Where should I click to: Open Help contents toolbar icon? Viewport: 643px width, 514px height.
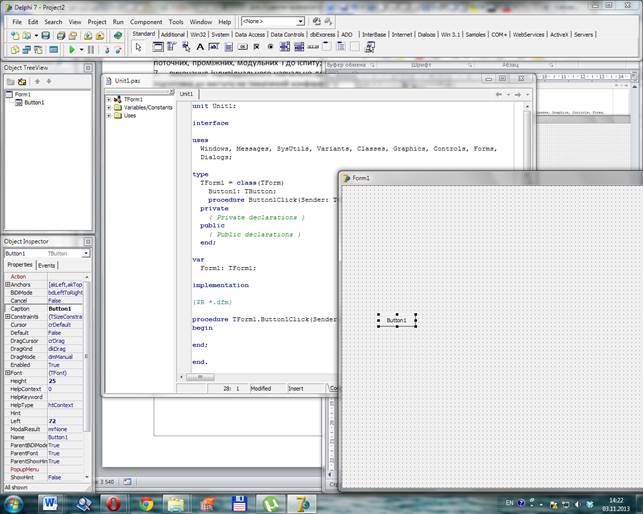pos(118,35)
